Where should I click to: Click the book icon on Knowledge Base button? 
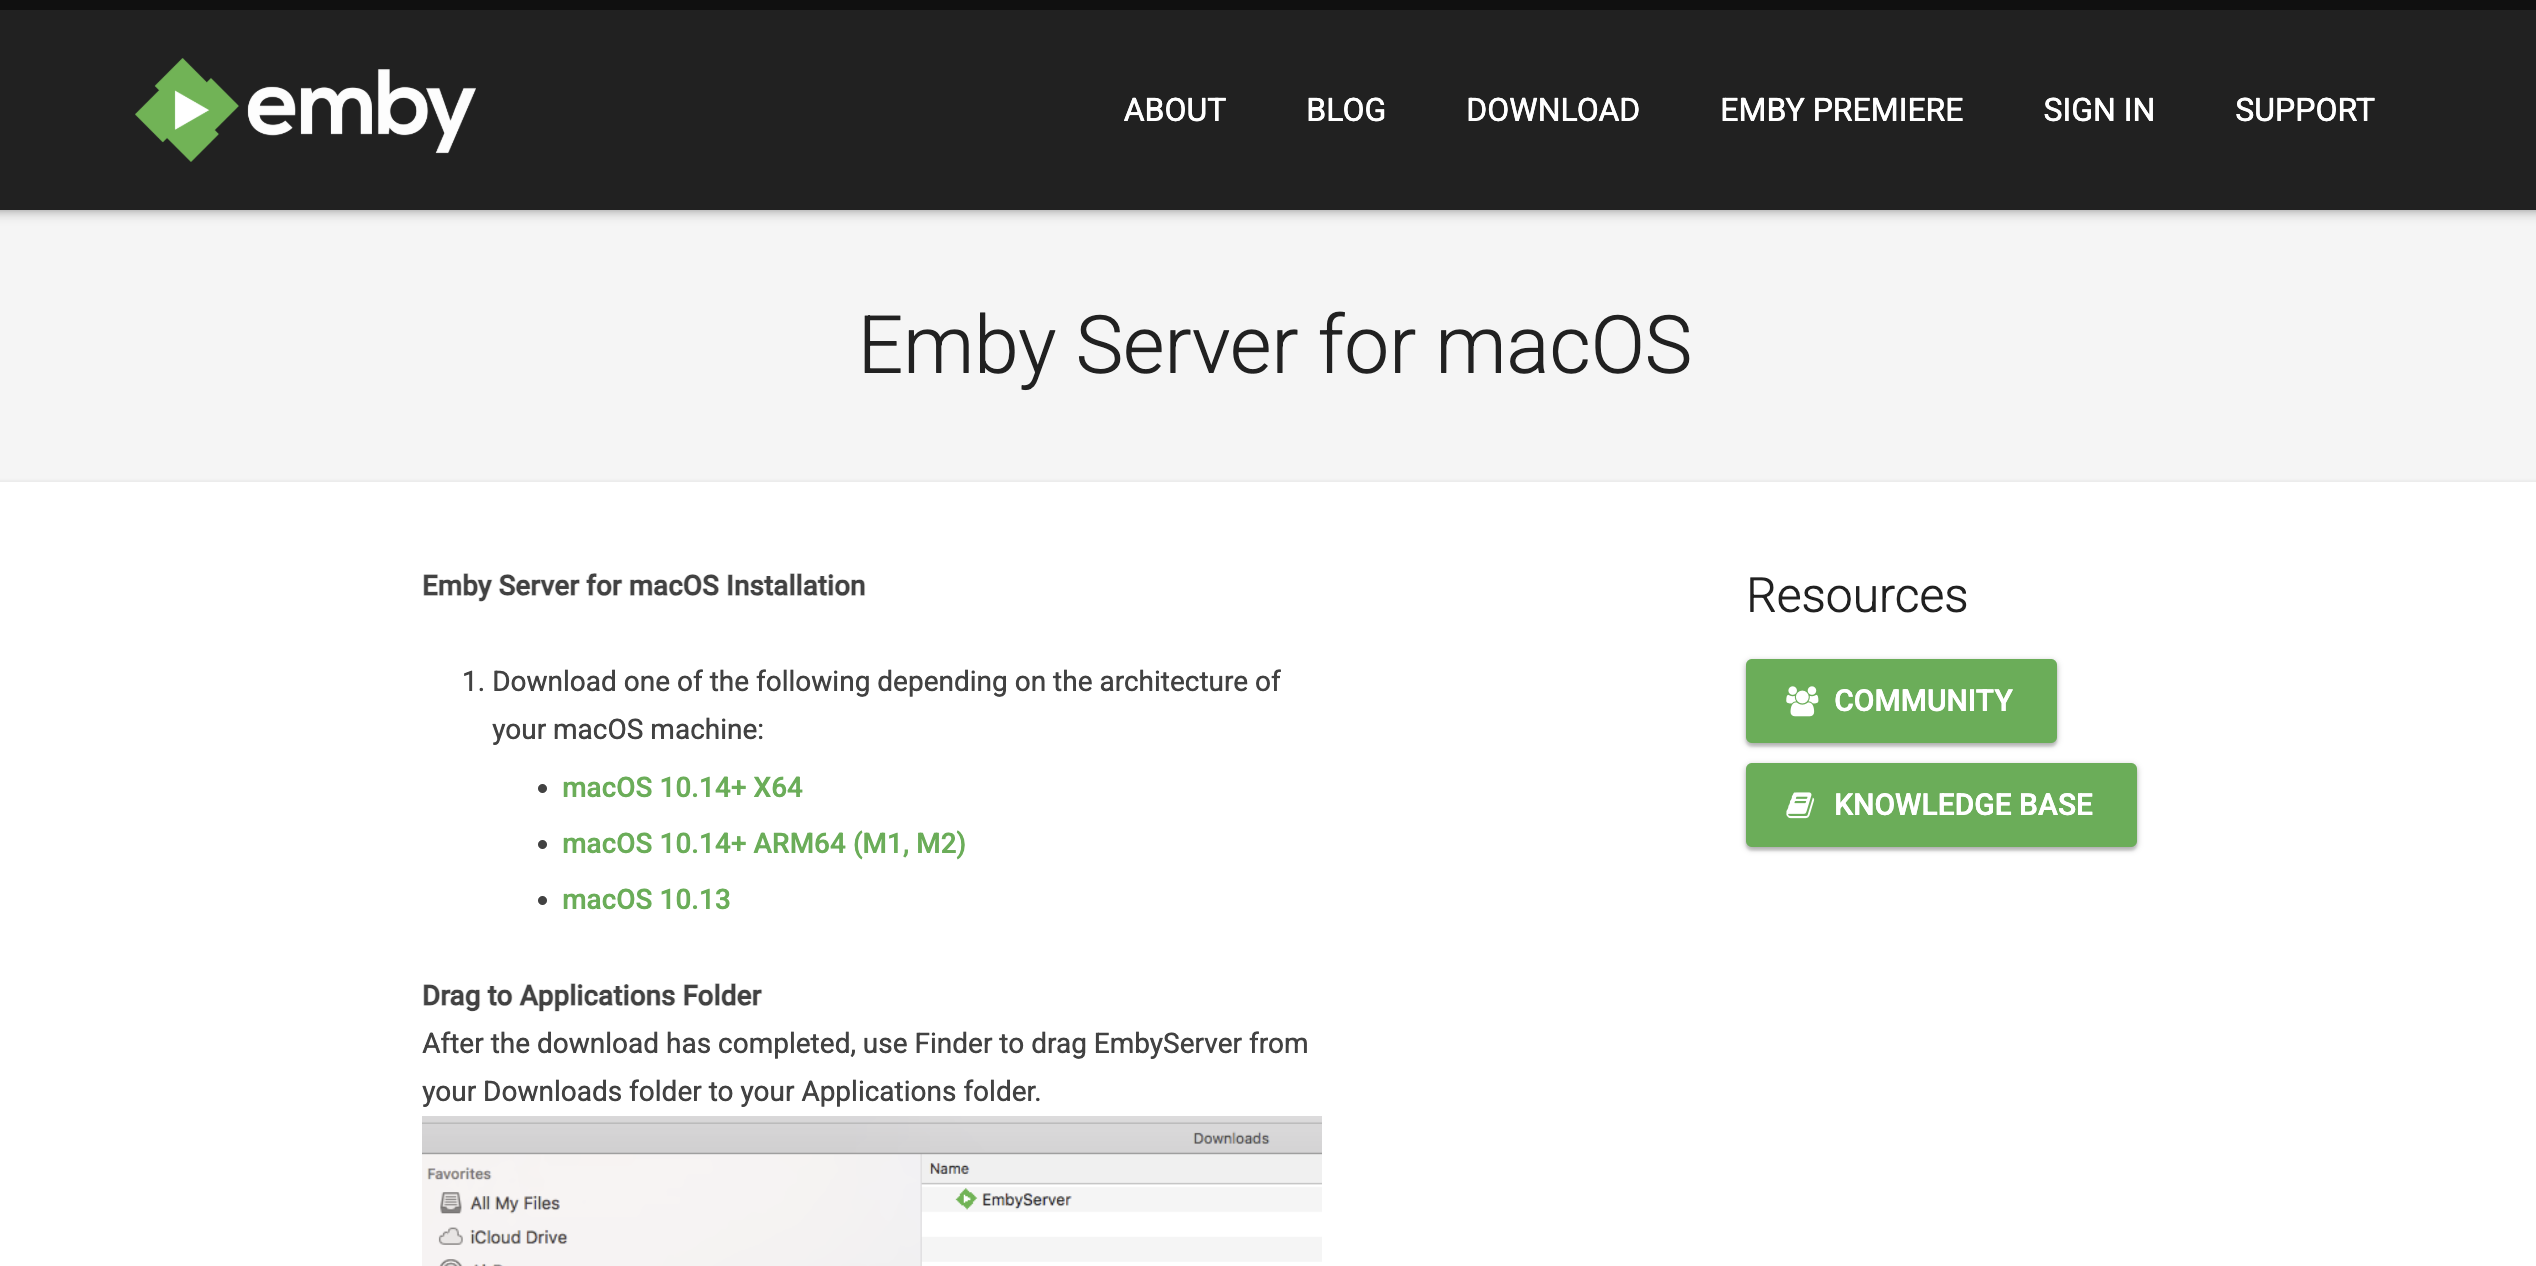[1800, 805]
